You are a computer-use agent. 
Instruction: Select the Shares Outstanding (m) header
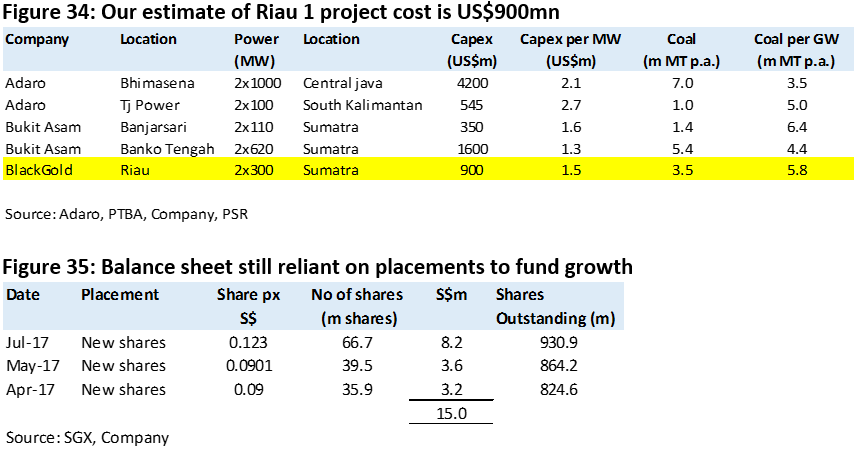556,306
